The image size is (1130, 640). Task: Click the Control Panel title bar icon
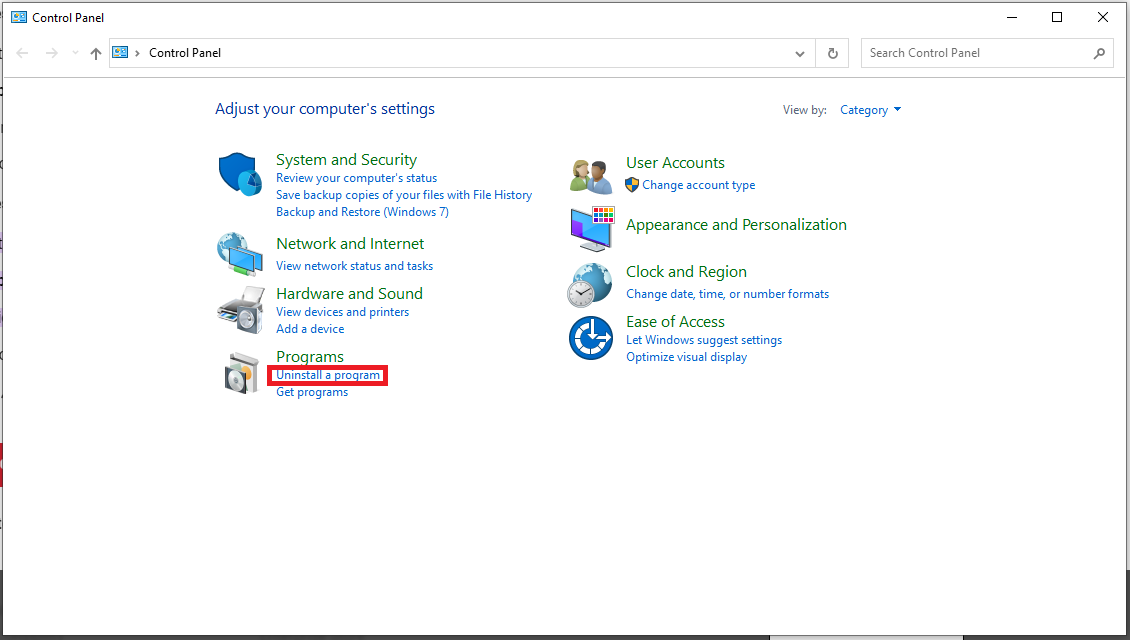19,17
